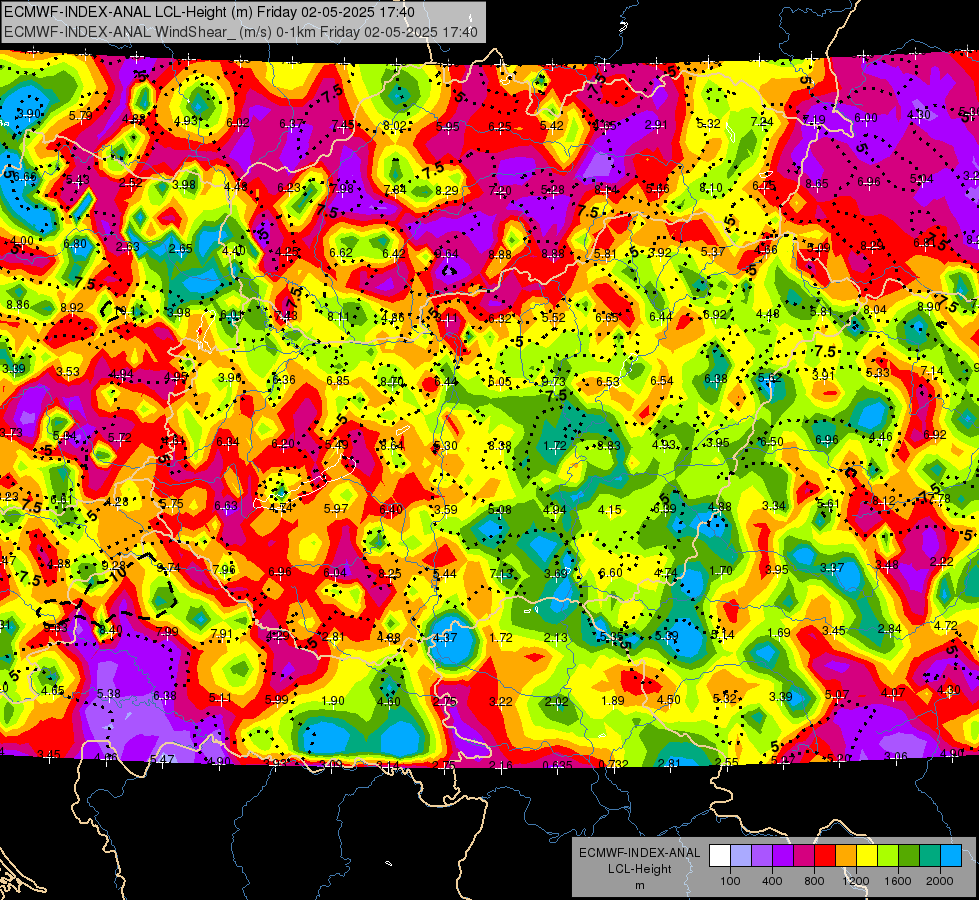Viewport: 979px width, 900px height.
Task: Select the 4.15 shear value
Action: [609, 510]
